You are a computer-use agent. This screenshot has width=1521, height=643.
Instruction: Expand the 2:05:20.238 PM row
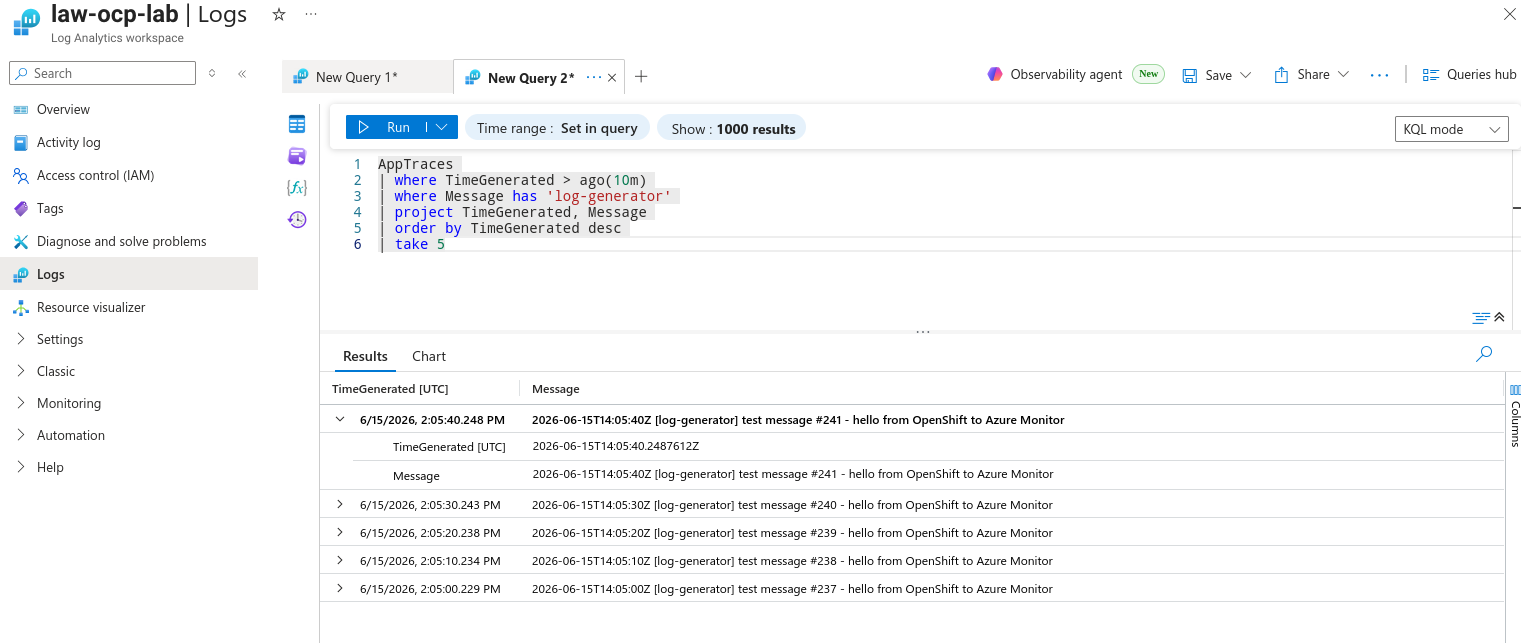[x=340, y=532]
